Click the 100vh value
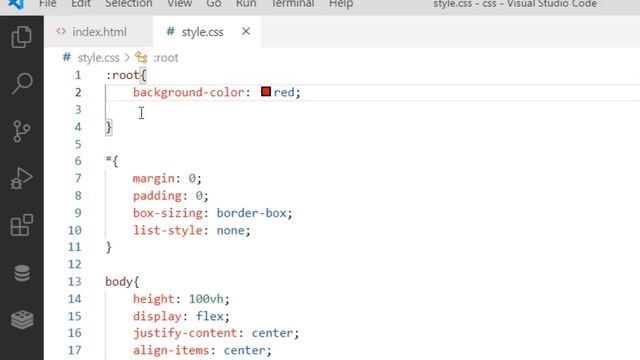640x360 pixels. [206, 299]
